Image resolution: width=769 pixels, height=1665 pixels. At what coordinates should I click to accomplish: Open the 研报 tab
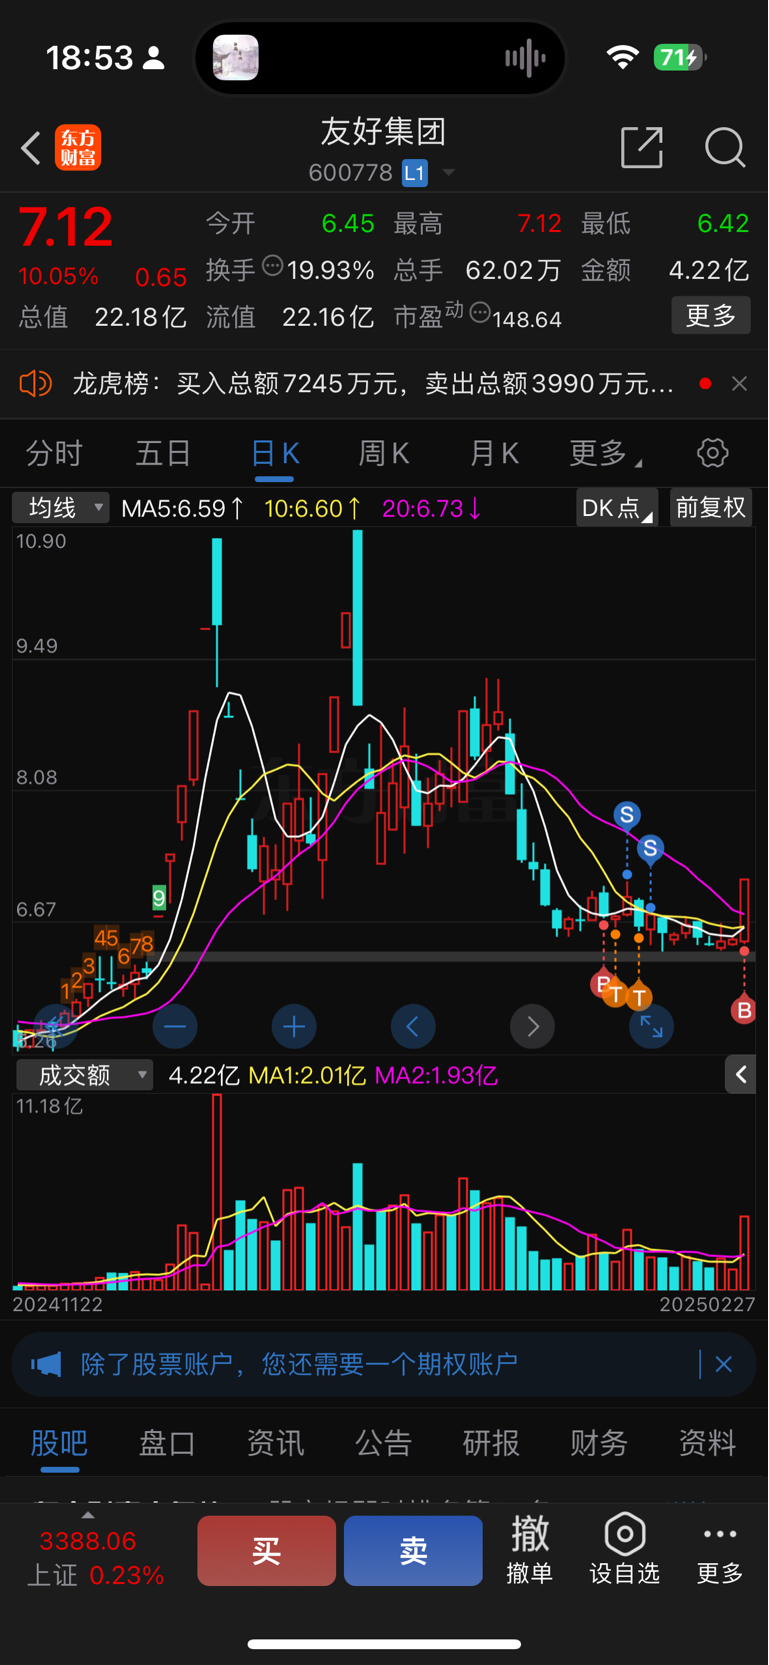click(491, 1443)
